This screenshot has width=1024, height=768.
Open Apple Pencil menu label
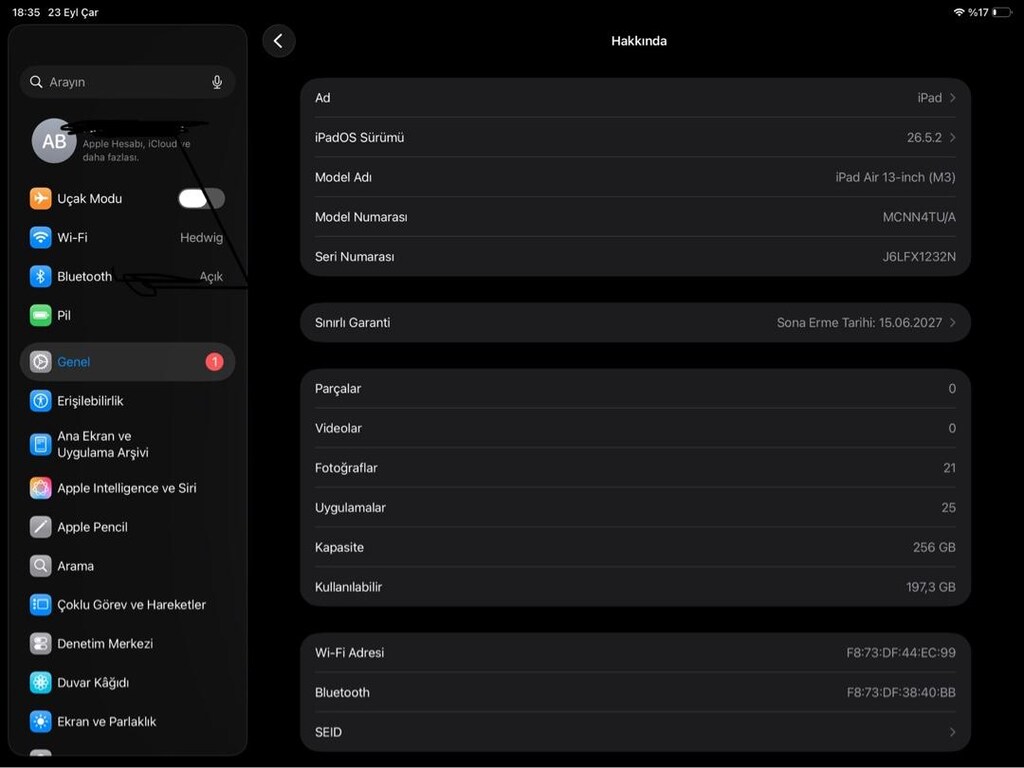[92, 527]
